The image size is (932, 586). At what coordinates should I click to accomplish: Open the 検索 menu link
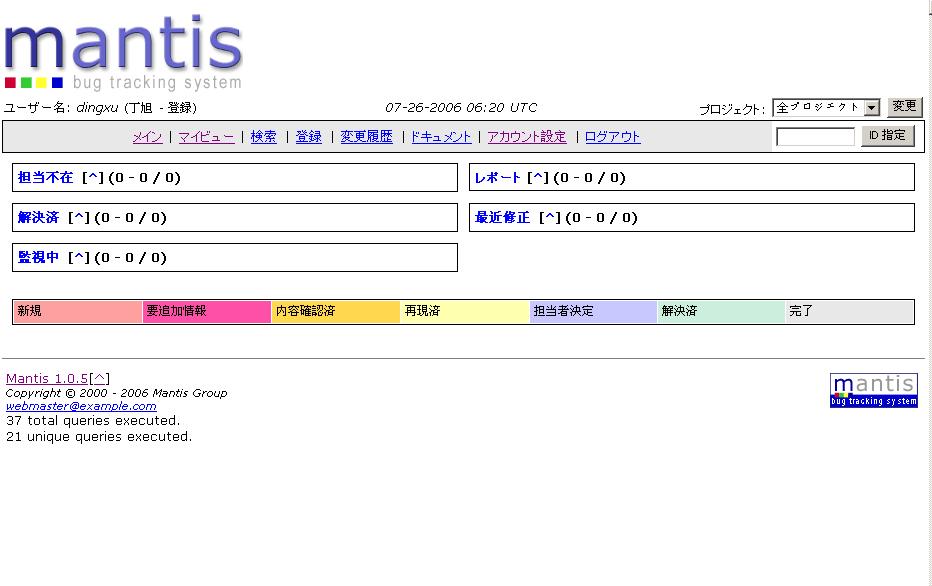263,137
